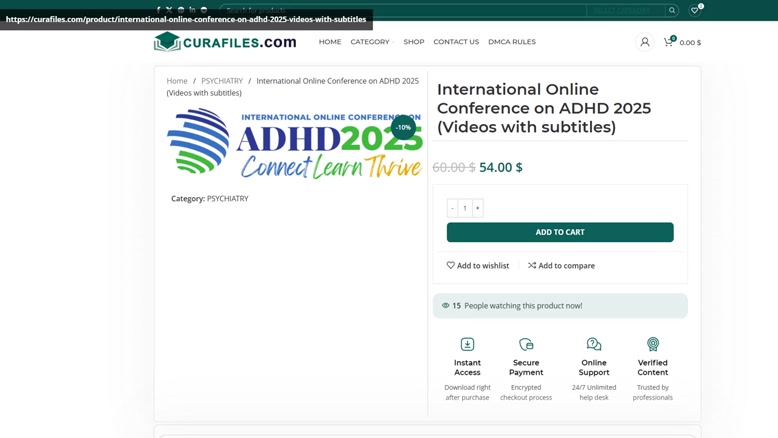Click the product title heading
This screenshot has height=438, width=778.
click(x=544, y=108)
